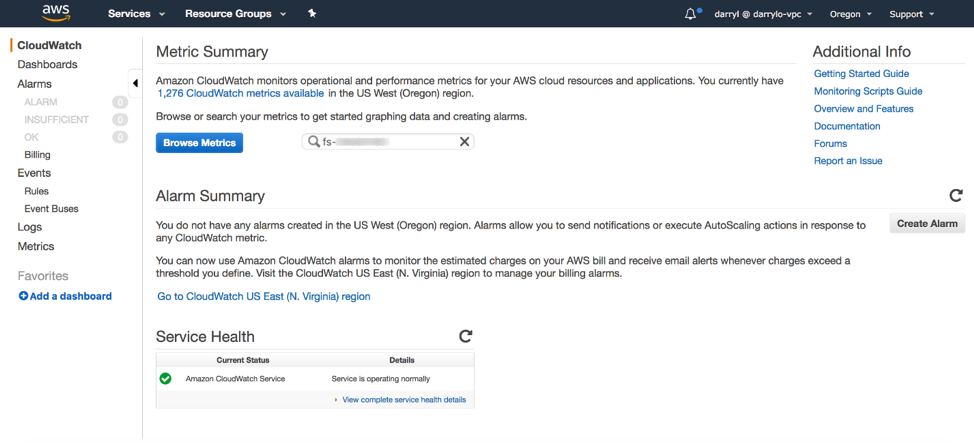Open the pin shortcuts star icon
This screenshot has height=443, width=974.
[x=312, y=14]
